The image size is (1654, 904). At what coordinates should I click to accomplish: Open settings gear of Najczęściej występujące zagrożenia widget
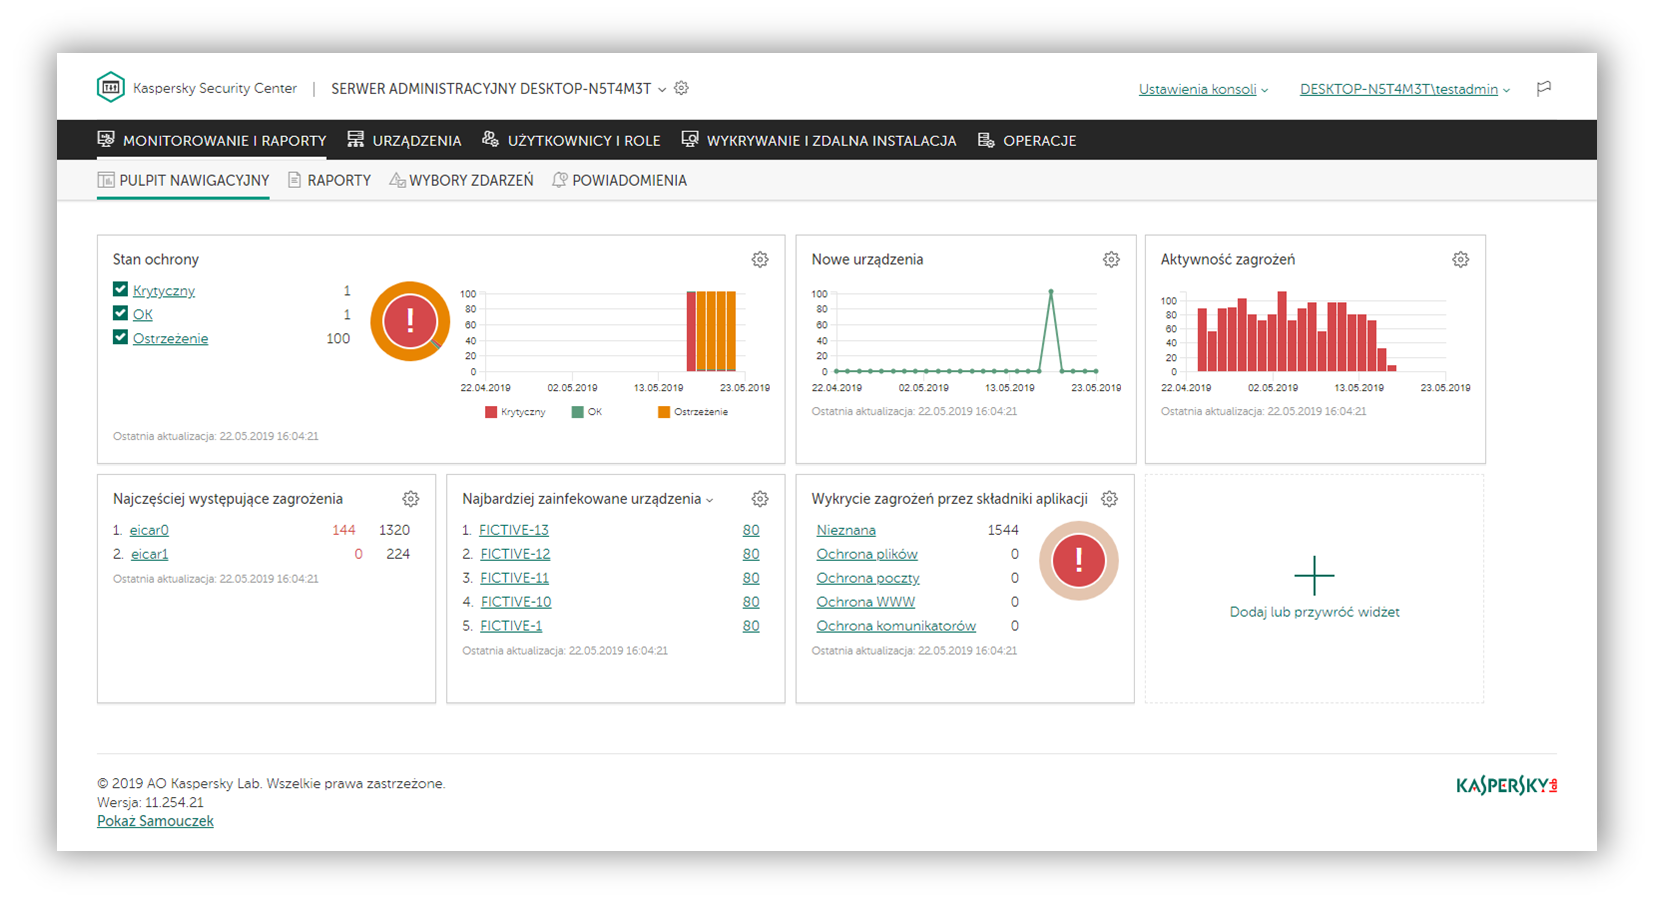click(411, 499)
